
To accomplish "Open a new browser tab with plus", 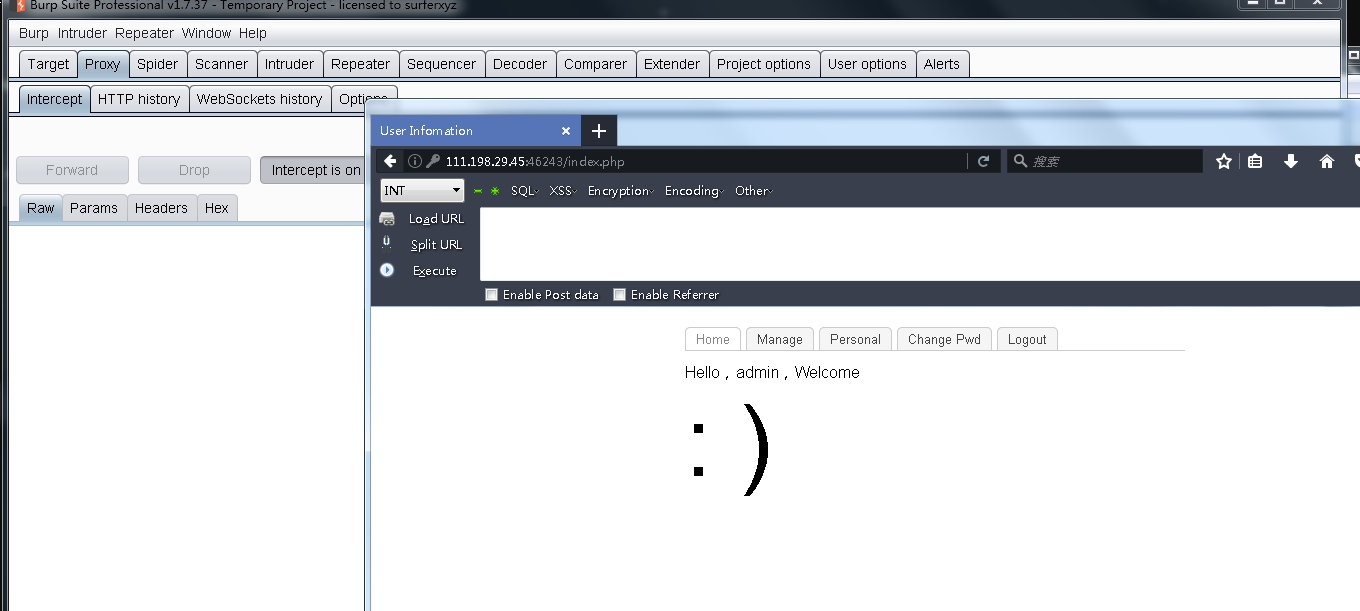I will click(x=599, y=131).
